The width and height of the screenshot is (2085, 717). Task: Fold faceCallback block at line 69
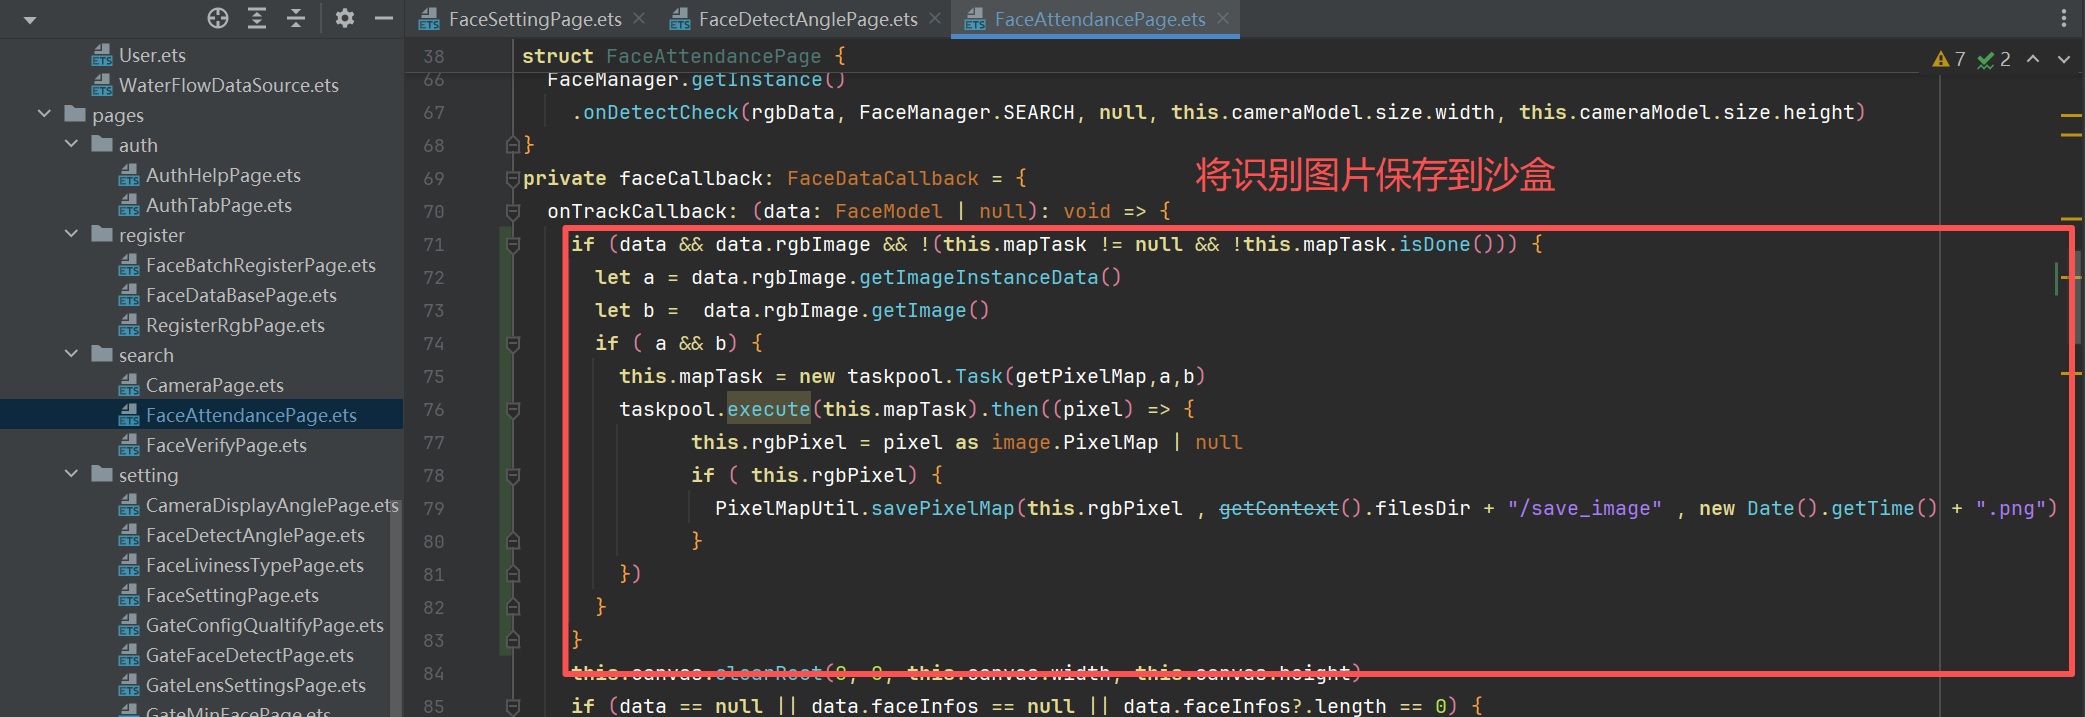513,178
